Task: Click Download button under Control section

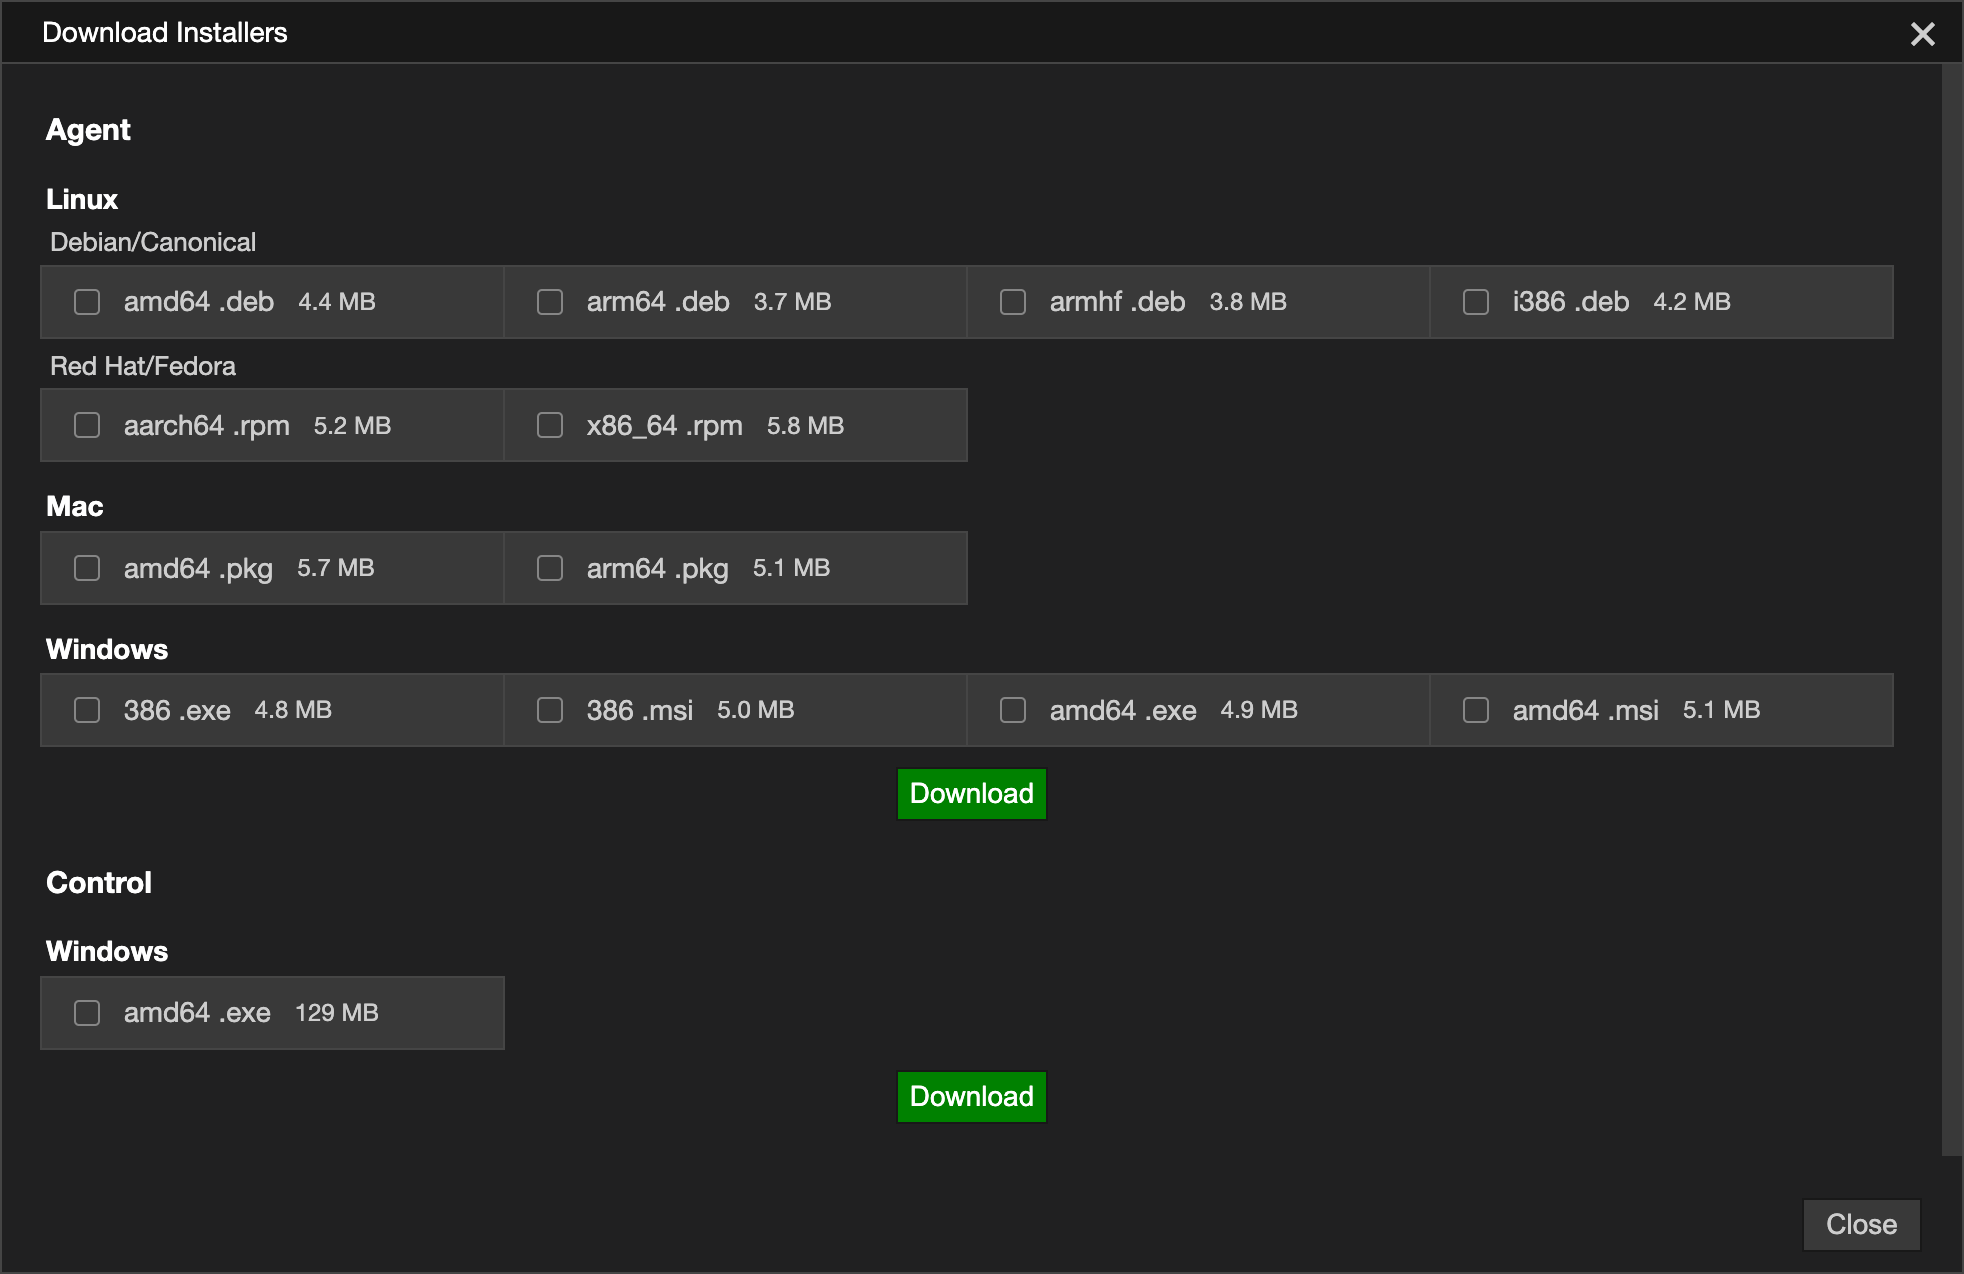Action: [x=972, y=1097]
